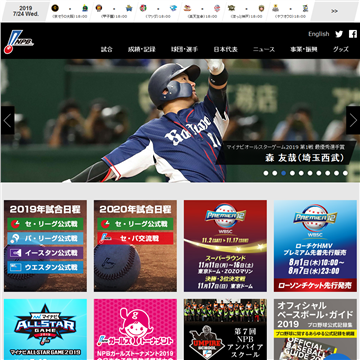Show previous carousel slide with left arrow
Viewport: 360px width, 360px height.
(x=7, y=120)
